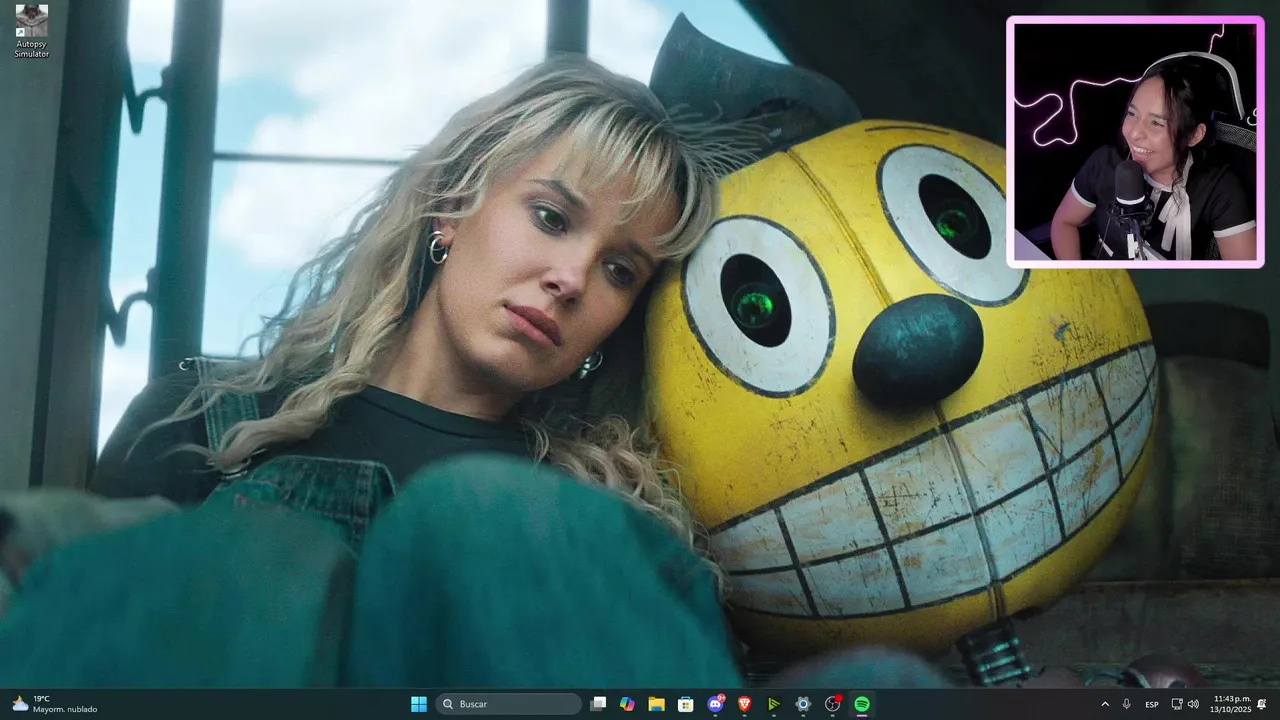1280x720 pixels.
Task: Open the round app with red badge
Action: (833, 704)
